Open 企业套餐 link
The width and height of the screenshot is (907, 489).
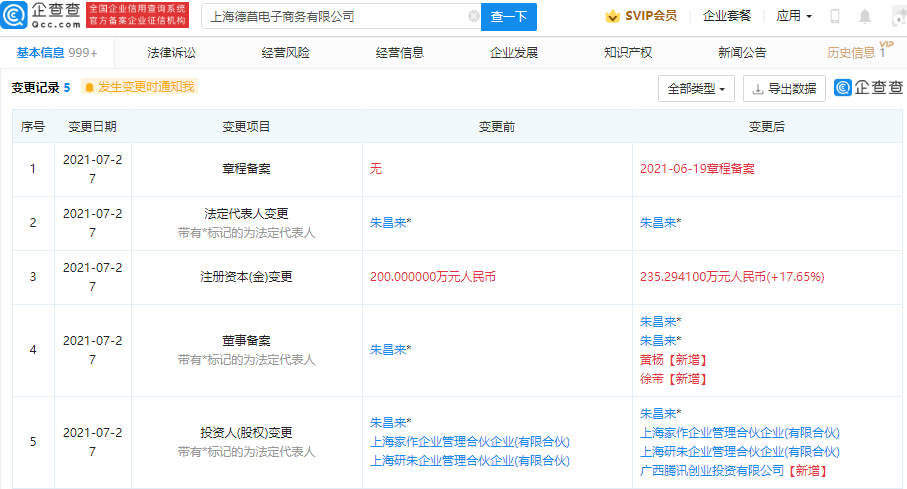point(727,16)
